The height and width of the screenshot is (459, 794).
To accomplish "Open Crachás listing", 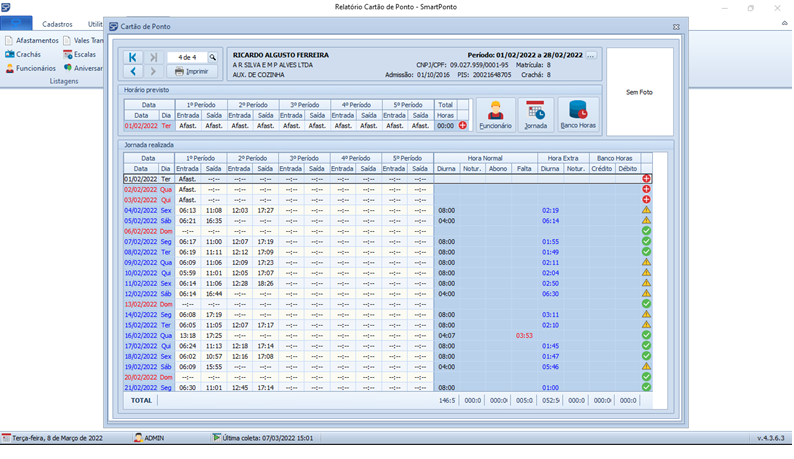I will click(x=23, y=54).
